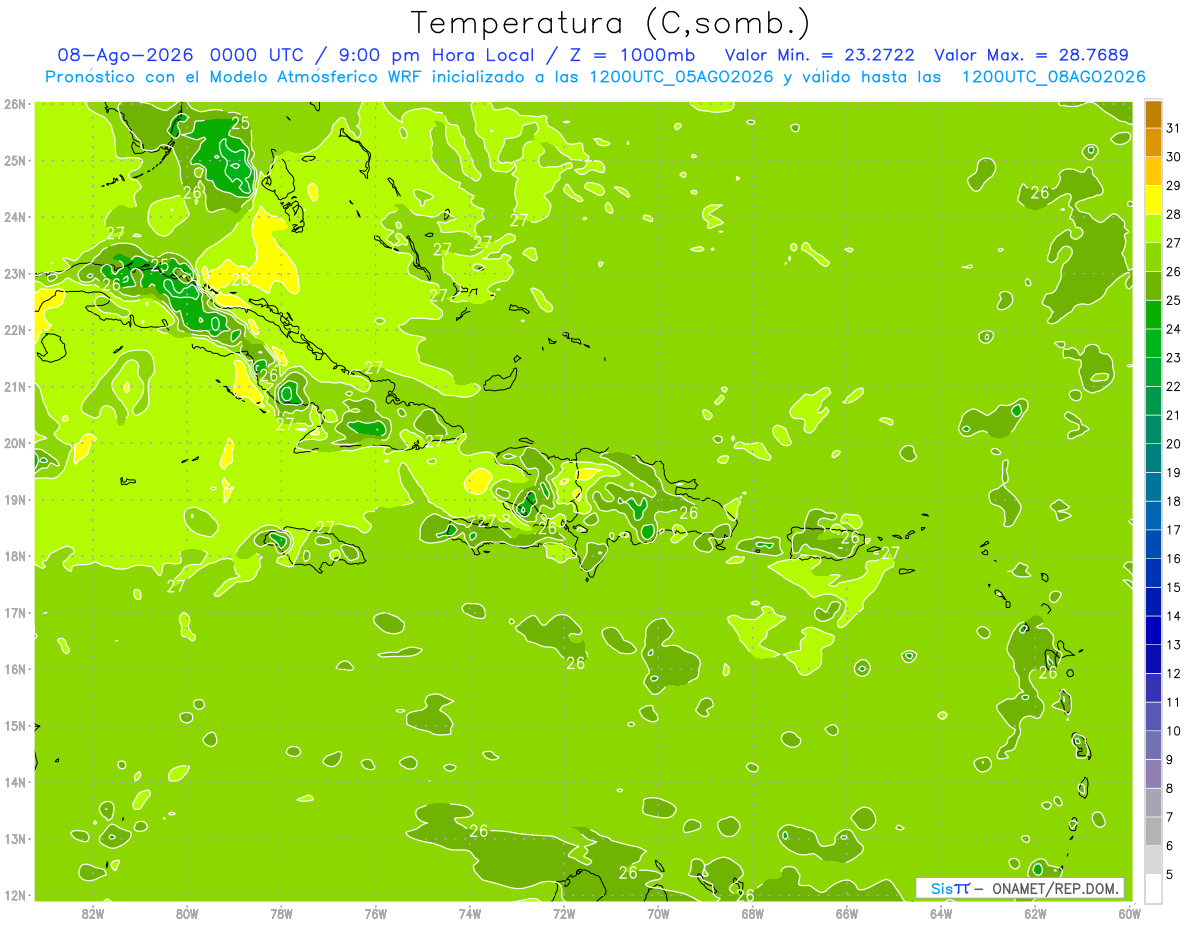This screenshot has width=1200, height=927.
Task: Select the yellow swatch between legend values 28 and 29
Action: pos(1153,200)
